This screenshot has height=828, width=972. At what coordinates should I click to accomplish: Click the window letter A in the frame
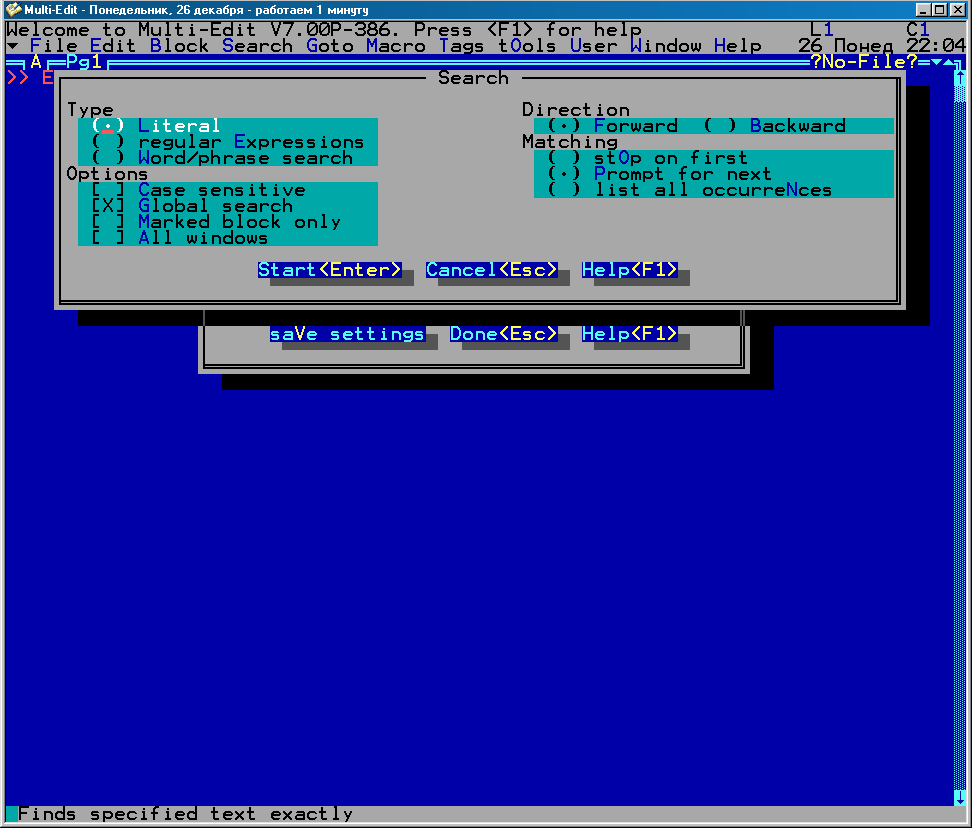tap(36, 62)
